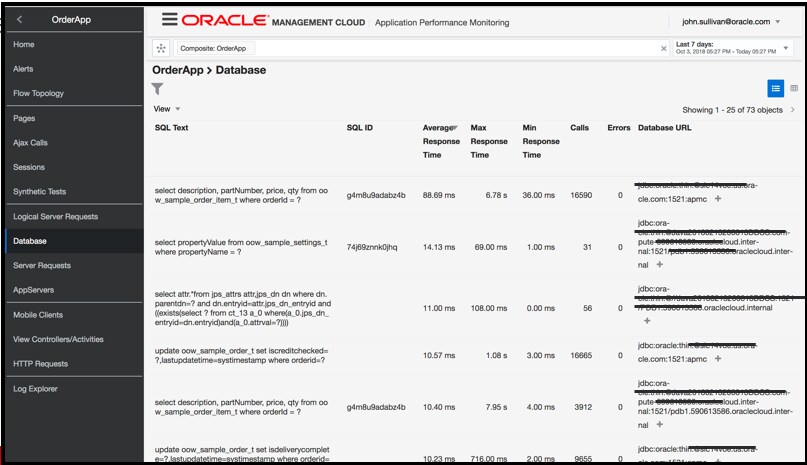Open AppServers in the sidebar
807x465 pixels.
click(x=33, y=290)
